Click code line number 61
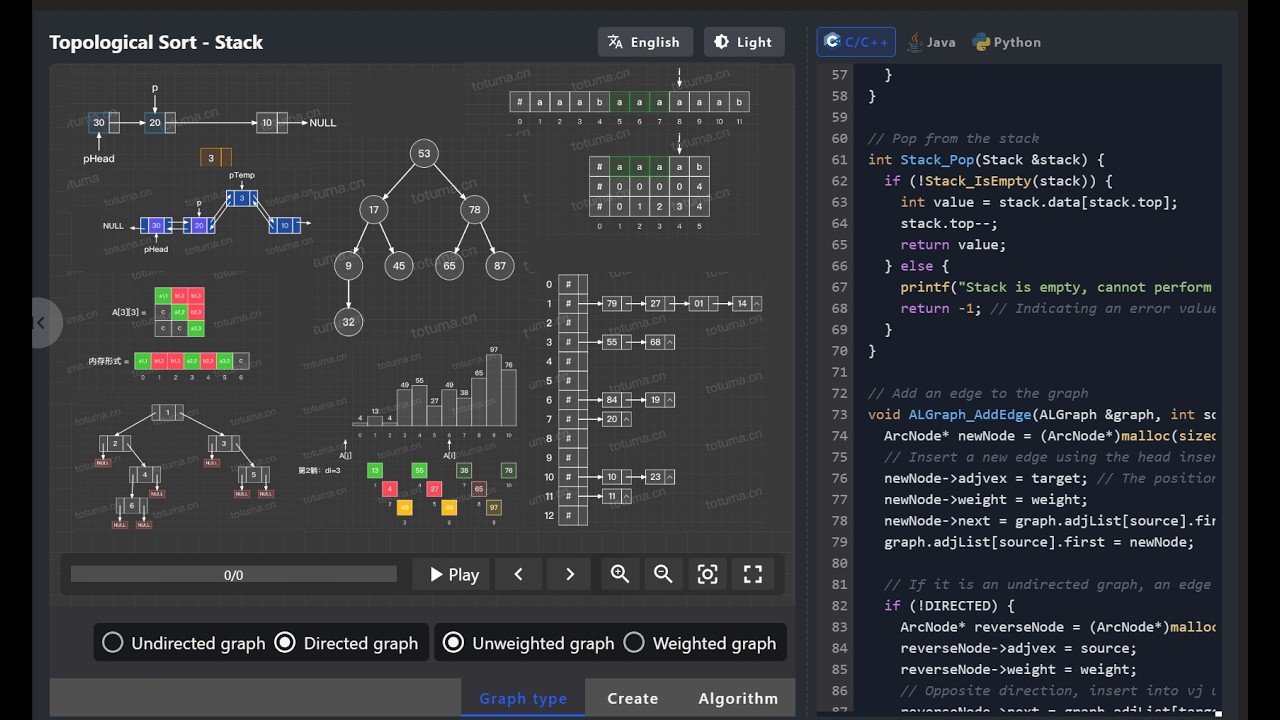Viewport: 1280px width, 720px height. pos(839,160)
